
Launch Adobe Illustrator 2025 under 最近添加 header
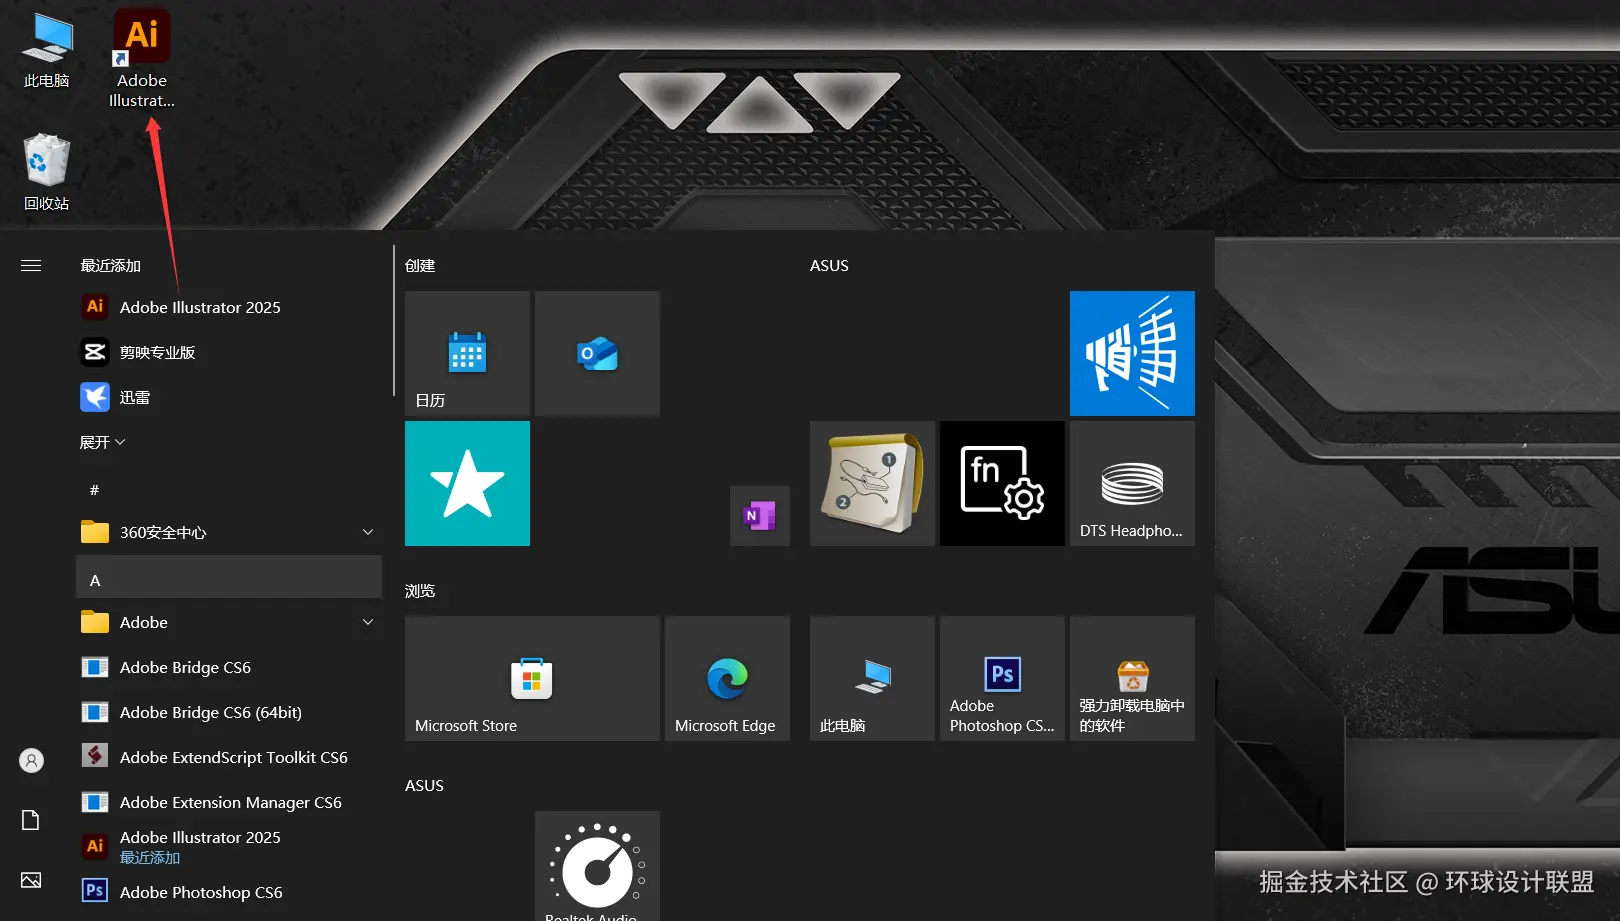(x=229, y=307)
